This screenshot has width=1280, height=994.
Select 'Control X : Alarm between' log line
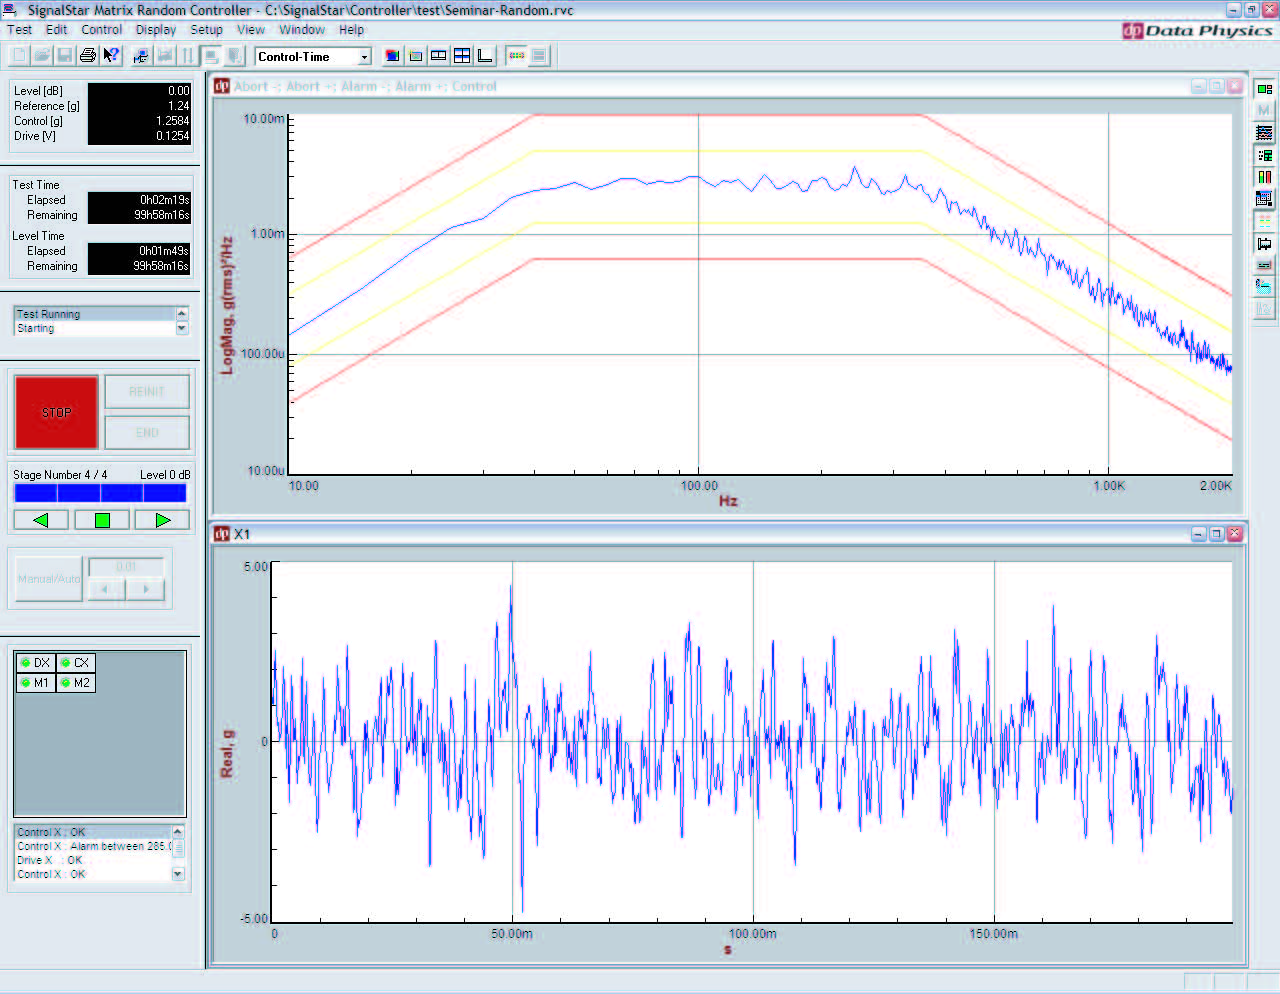[x=93, y=846]
